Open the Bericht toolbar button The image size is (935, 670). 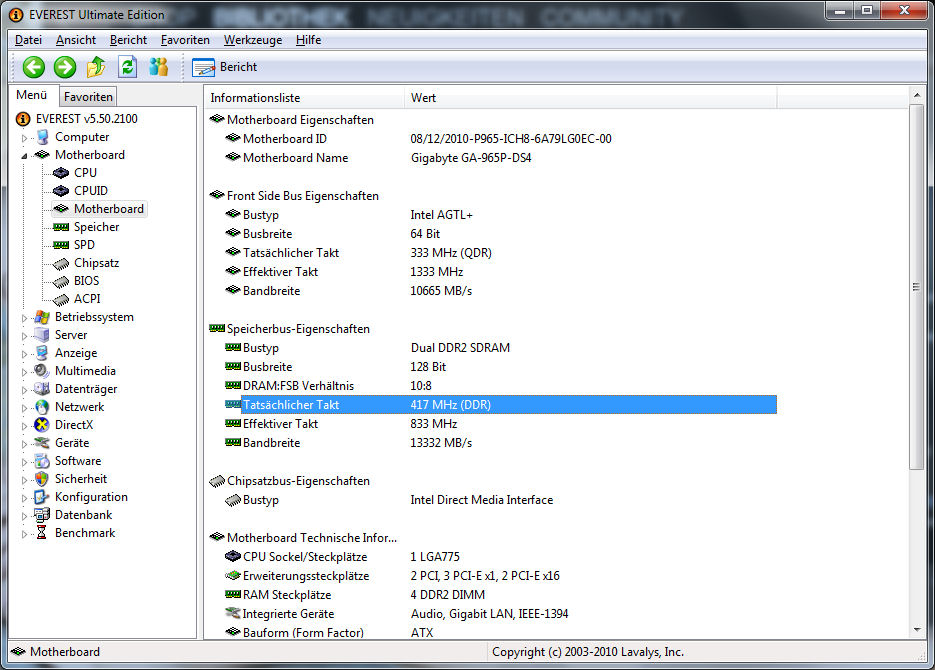(x=225, y=67)
